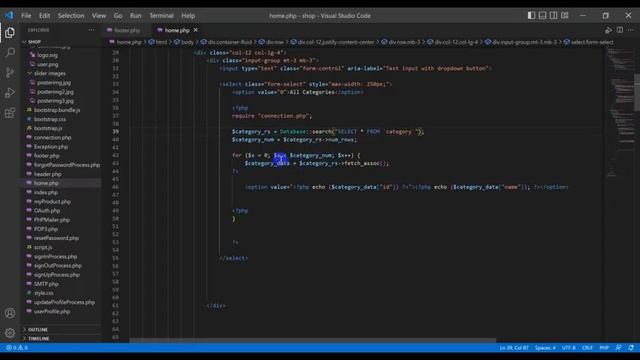Toggle the bottom panel layout icon
Viewport: 640px width, 360px height.
542,16
